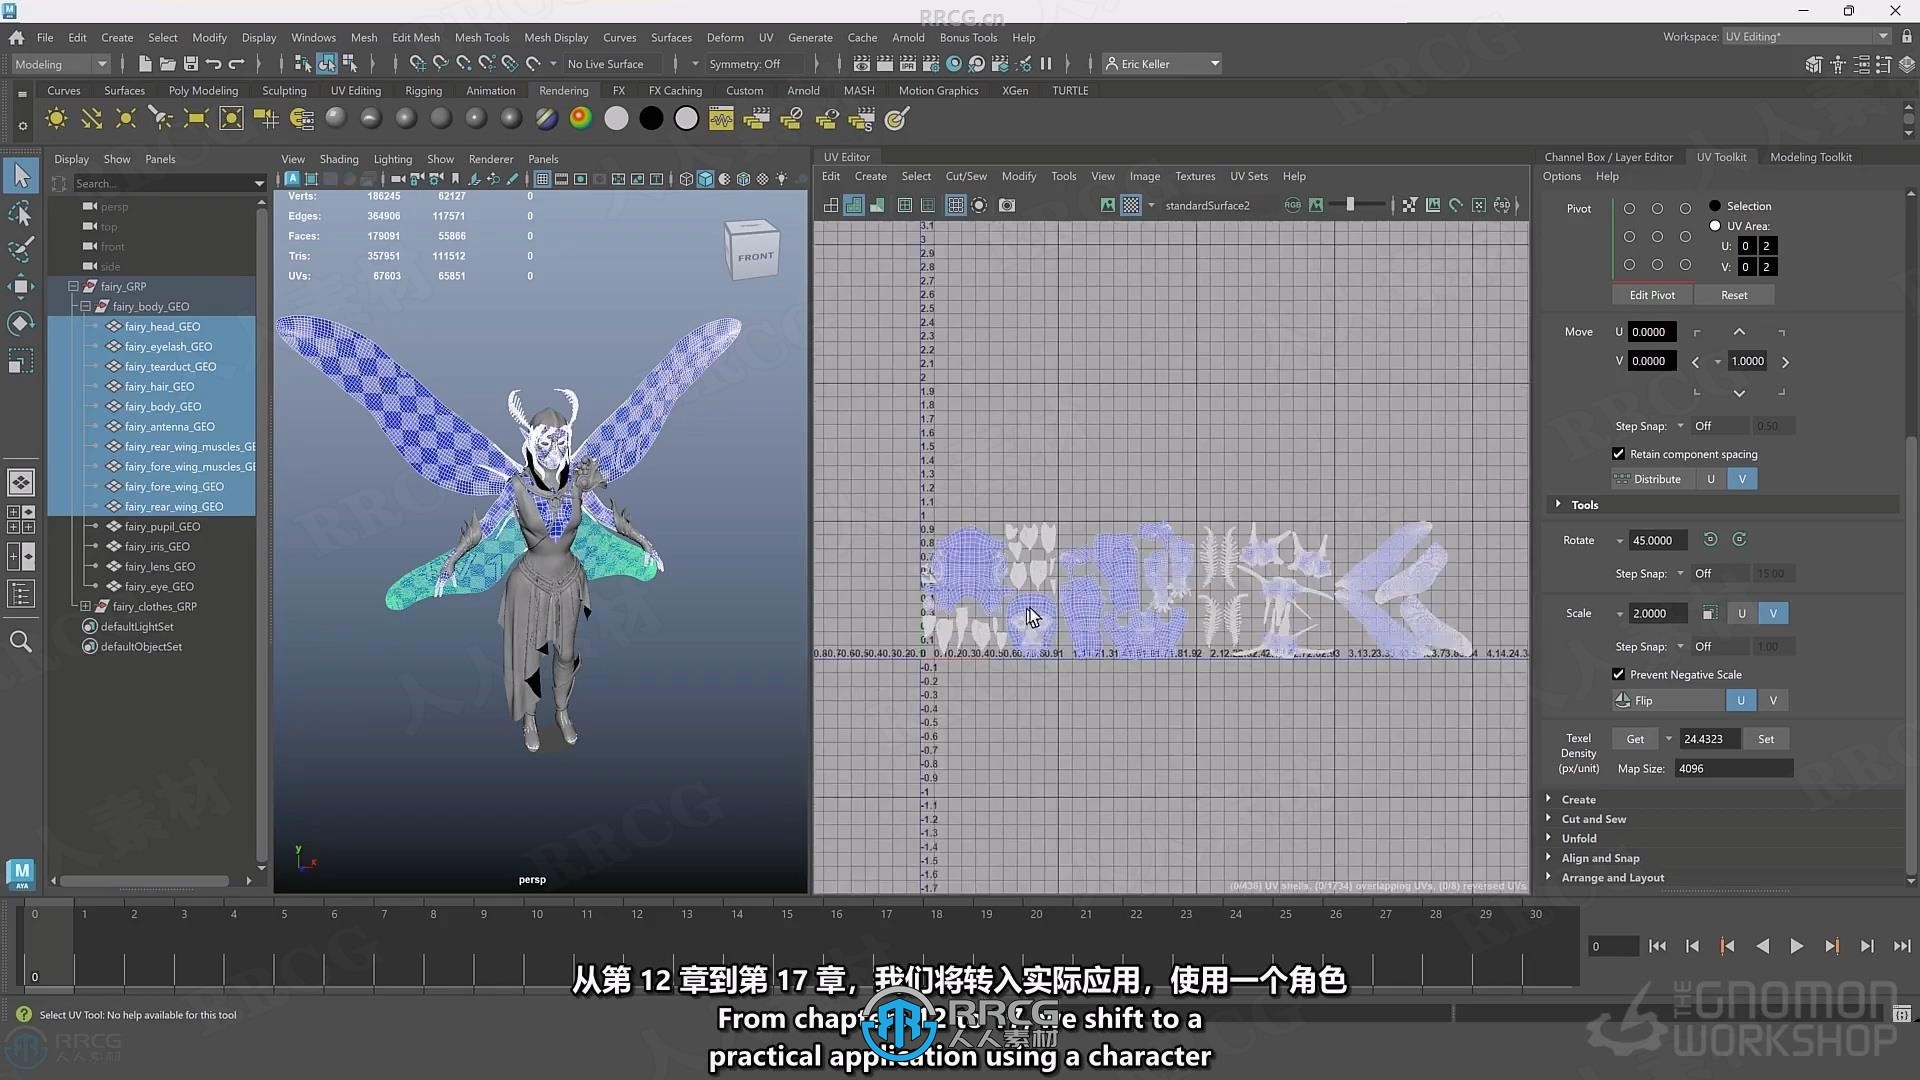The height and width of the screenshot is (1080, 1920).
Task: Switch to the Rendering shelf tab
Action: pos(564,90)
